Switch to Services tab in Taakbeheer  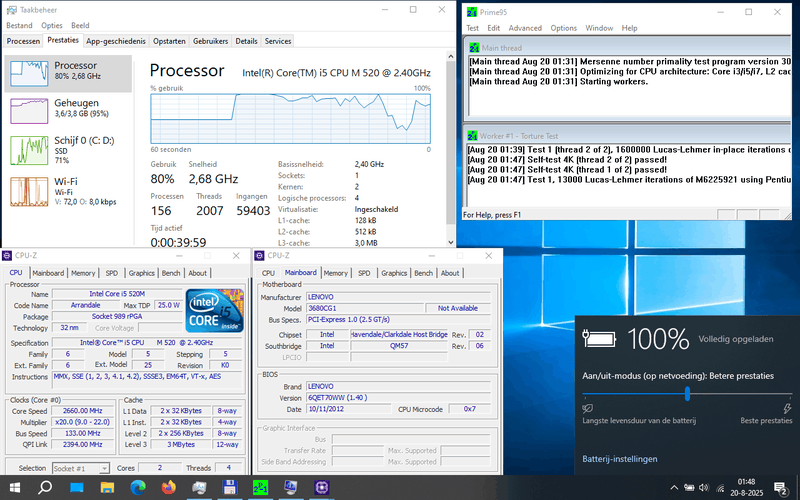click(x=278, y=41)
